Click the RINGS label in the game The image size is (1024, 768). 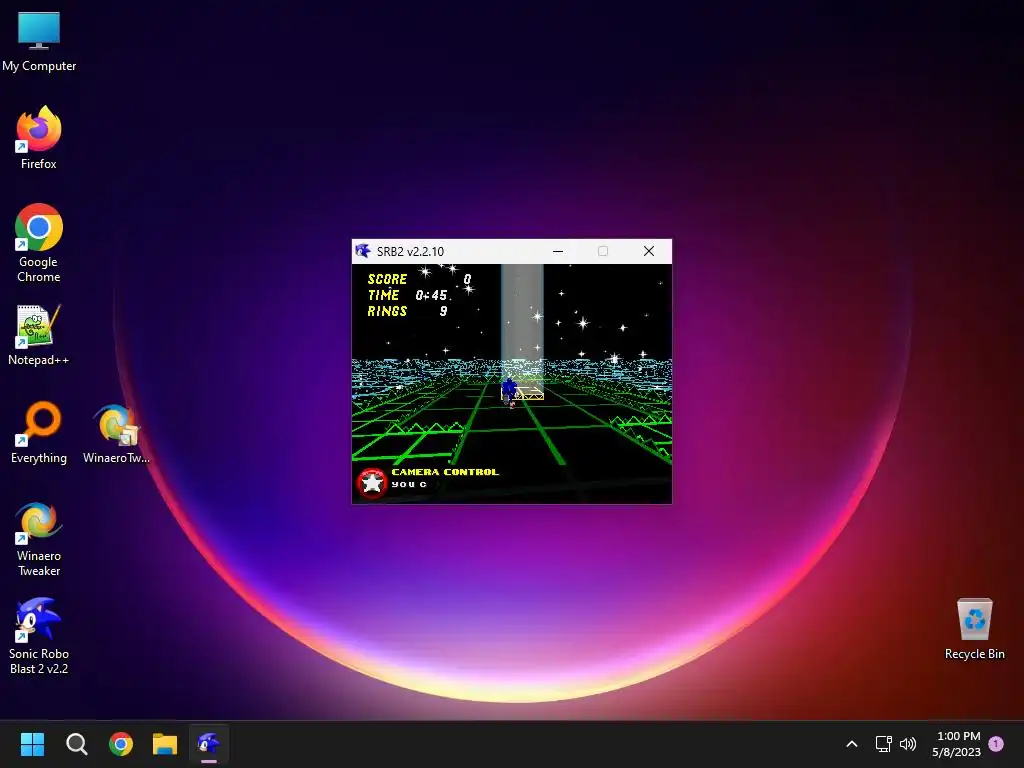click(387, 312)
